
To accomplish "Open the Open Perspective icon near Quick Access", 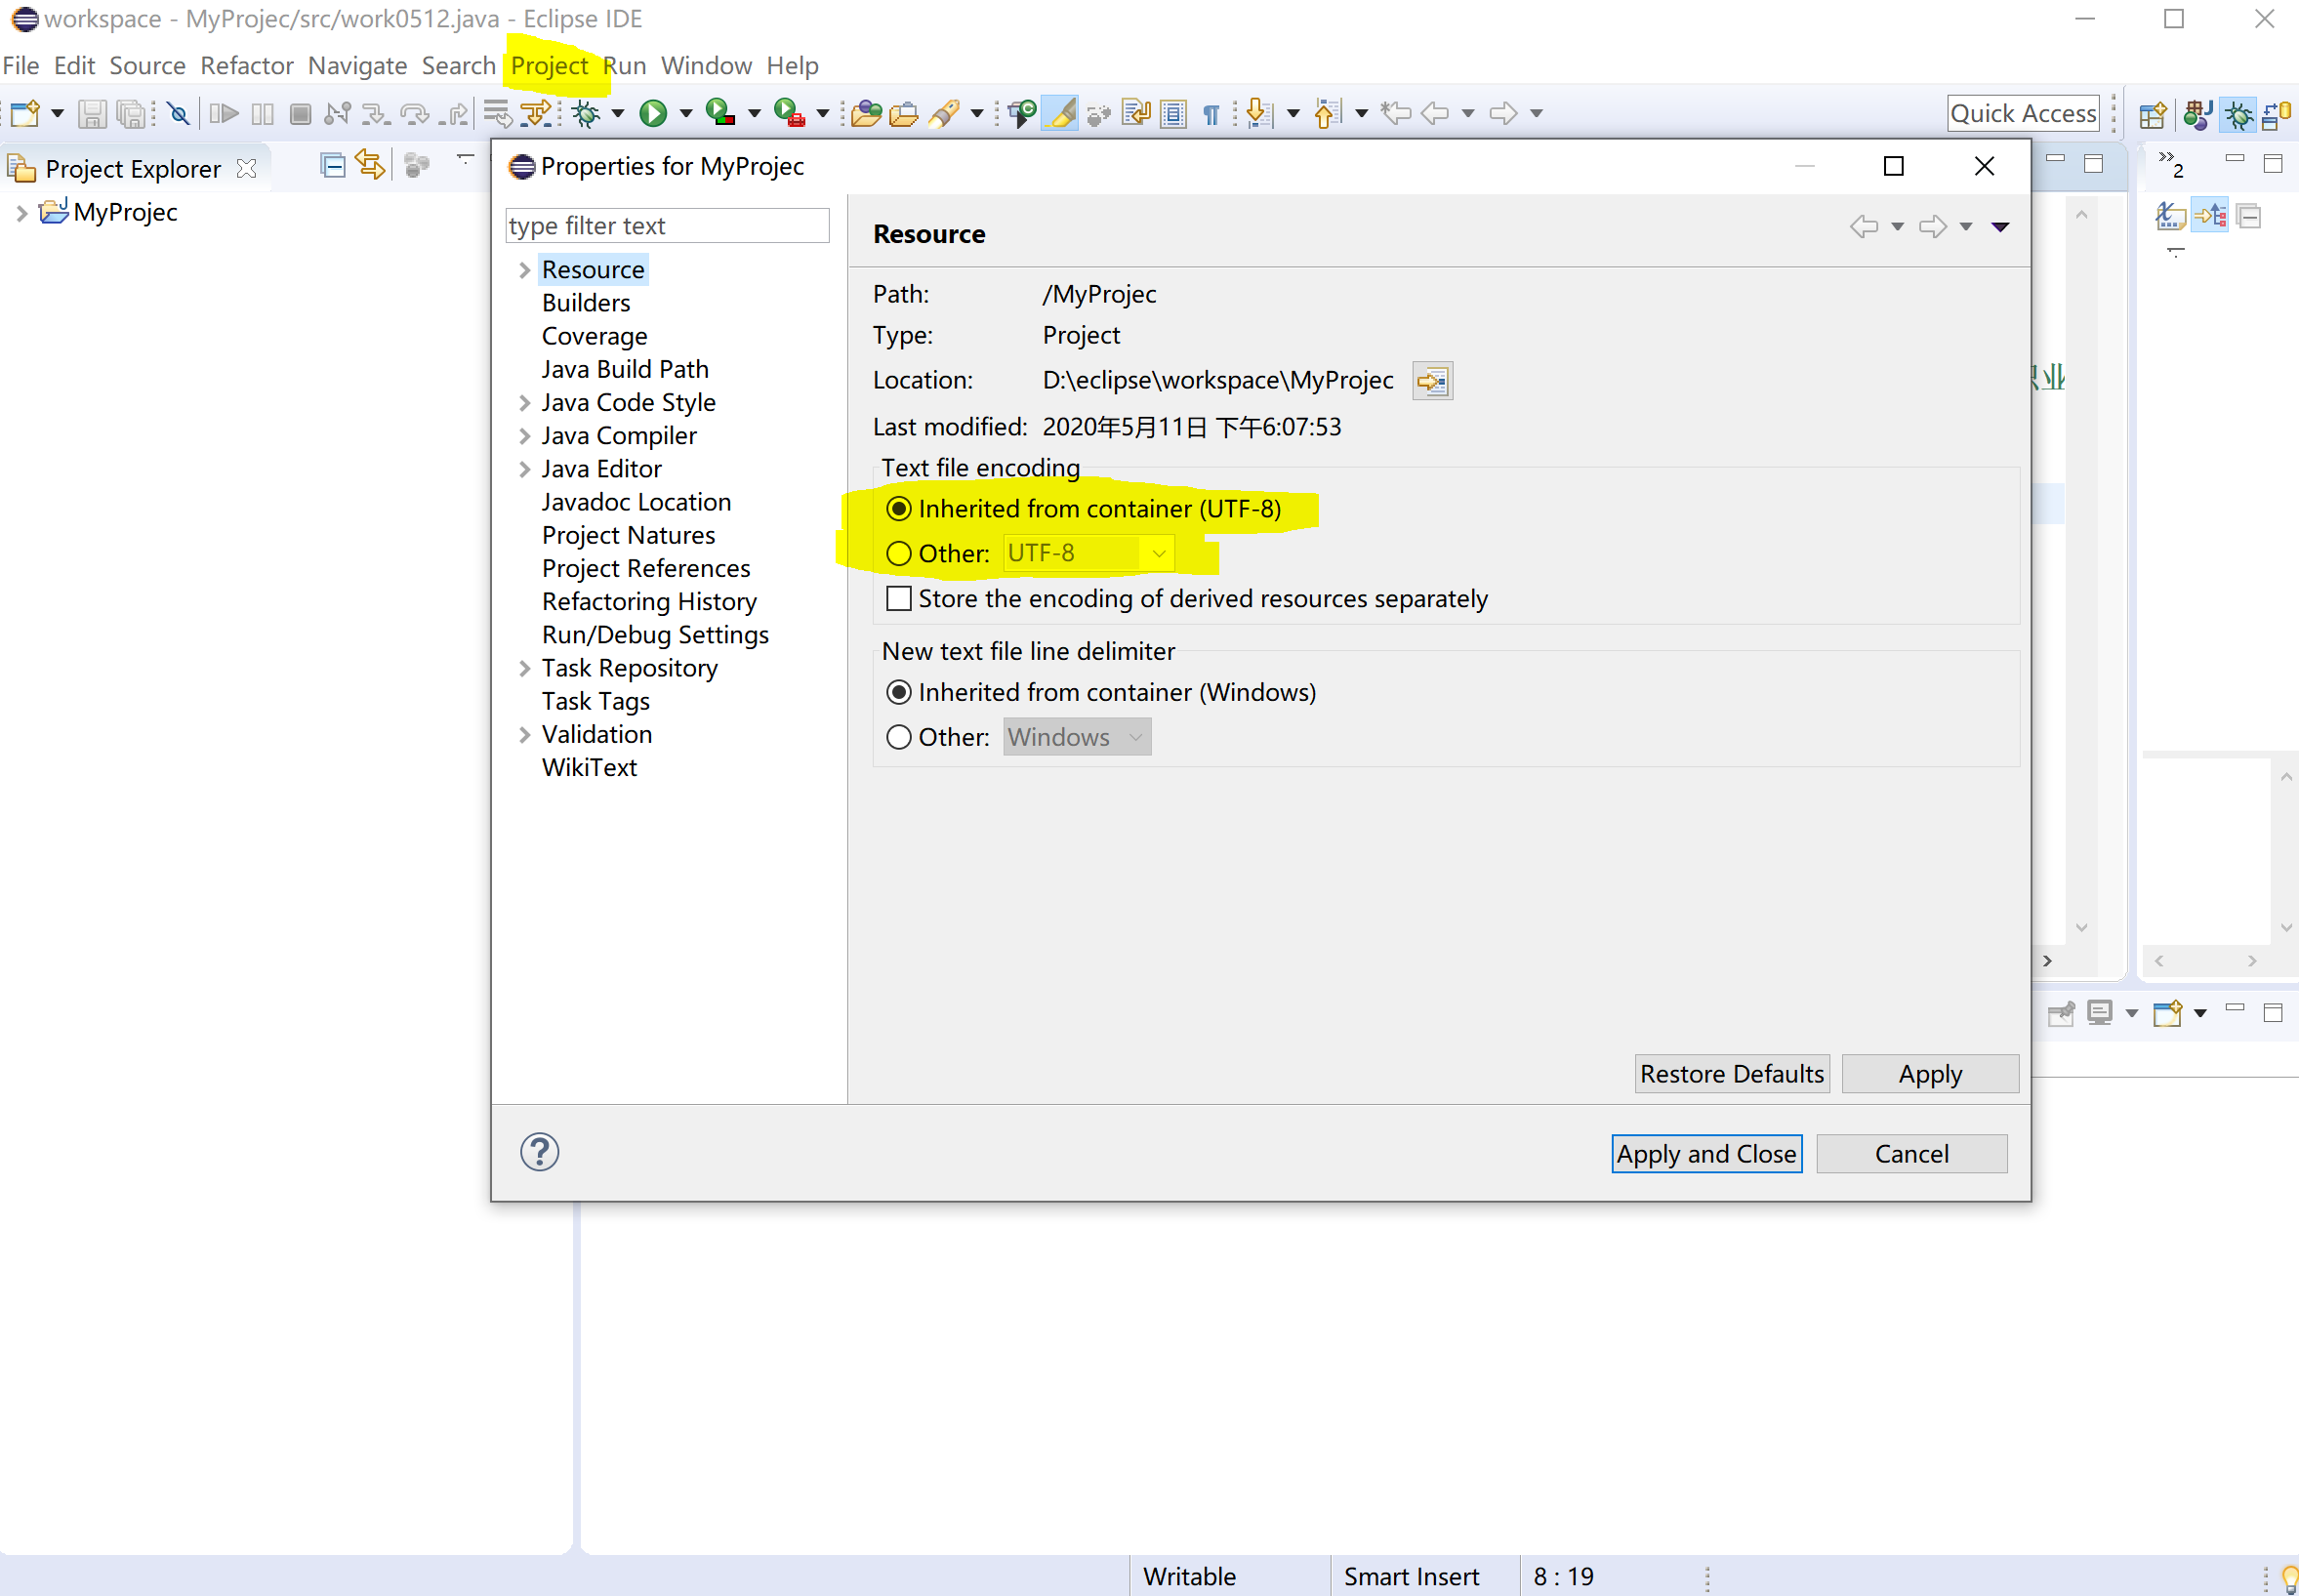I will pos(2152,114).
